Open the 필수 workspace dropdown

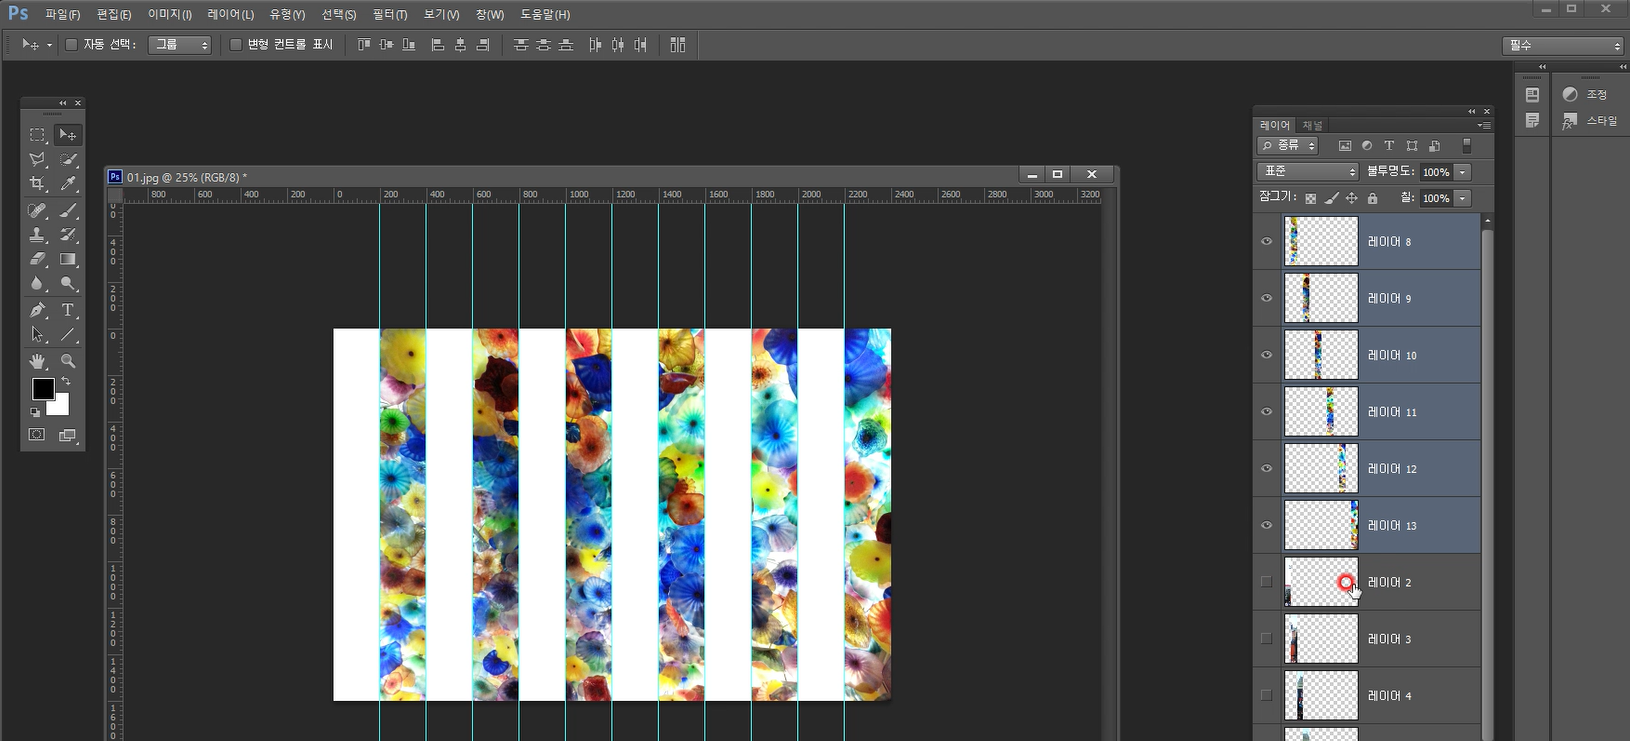pyautogui.click(x=1563, y=46)
